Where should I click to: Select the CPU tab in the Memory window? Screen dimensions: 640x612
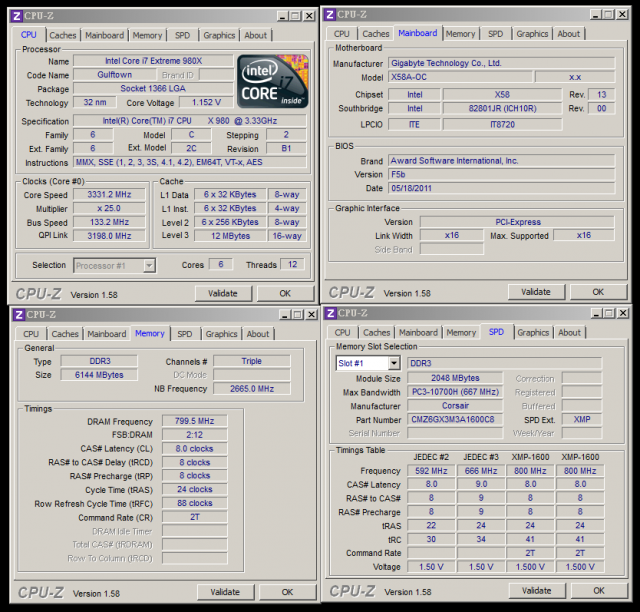point(31,334)
